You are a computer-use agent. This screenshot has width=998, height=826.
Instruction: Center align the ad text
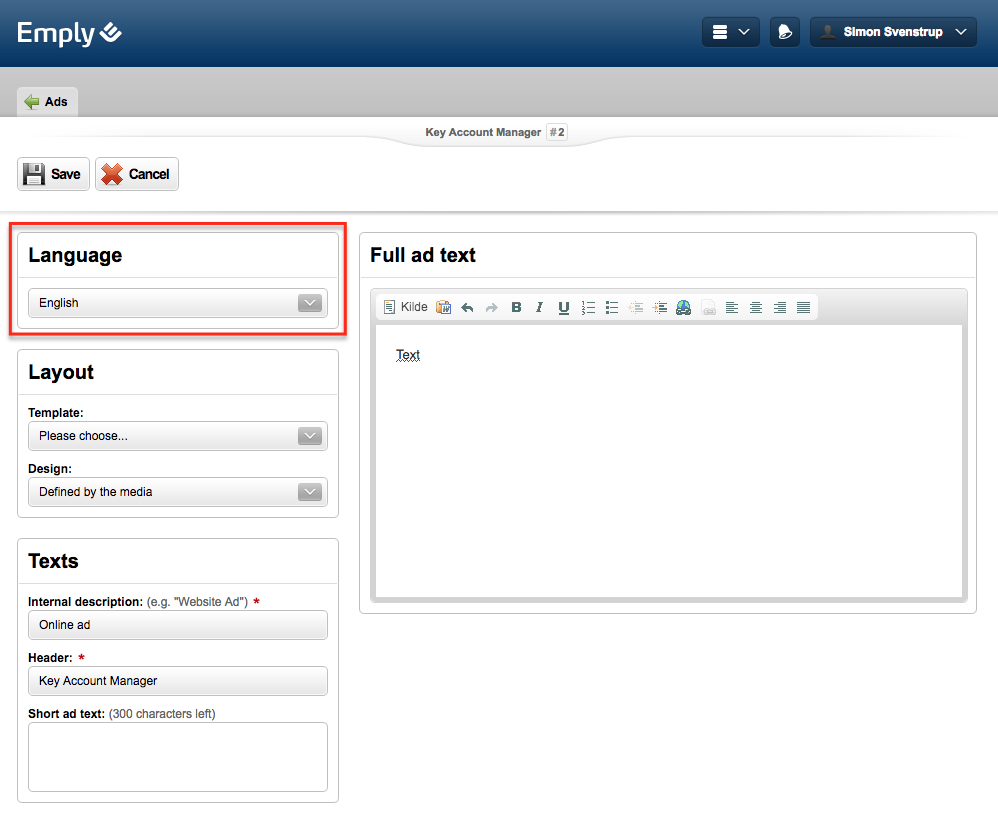click(x=756, y=307)
